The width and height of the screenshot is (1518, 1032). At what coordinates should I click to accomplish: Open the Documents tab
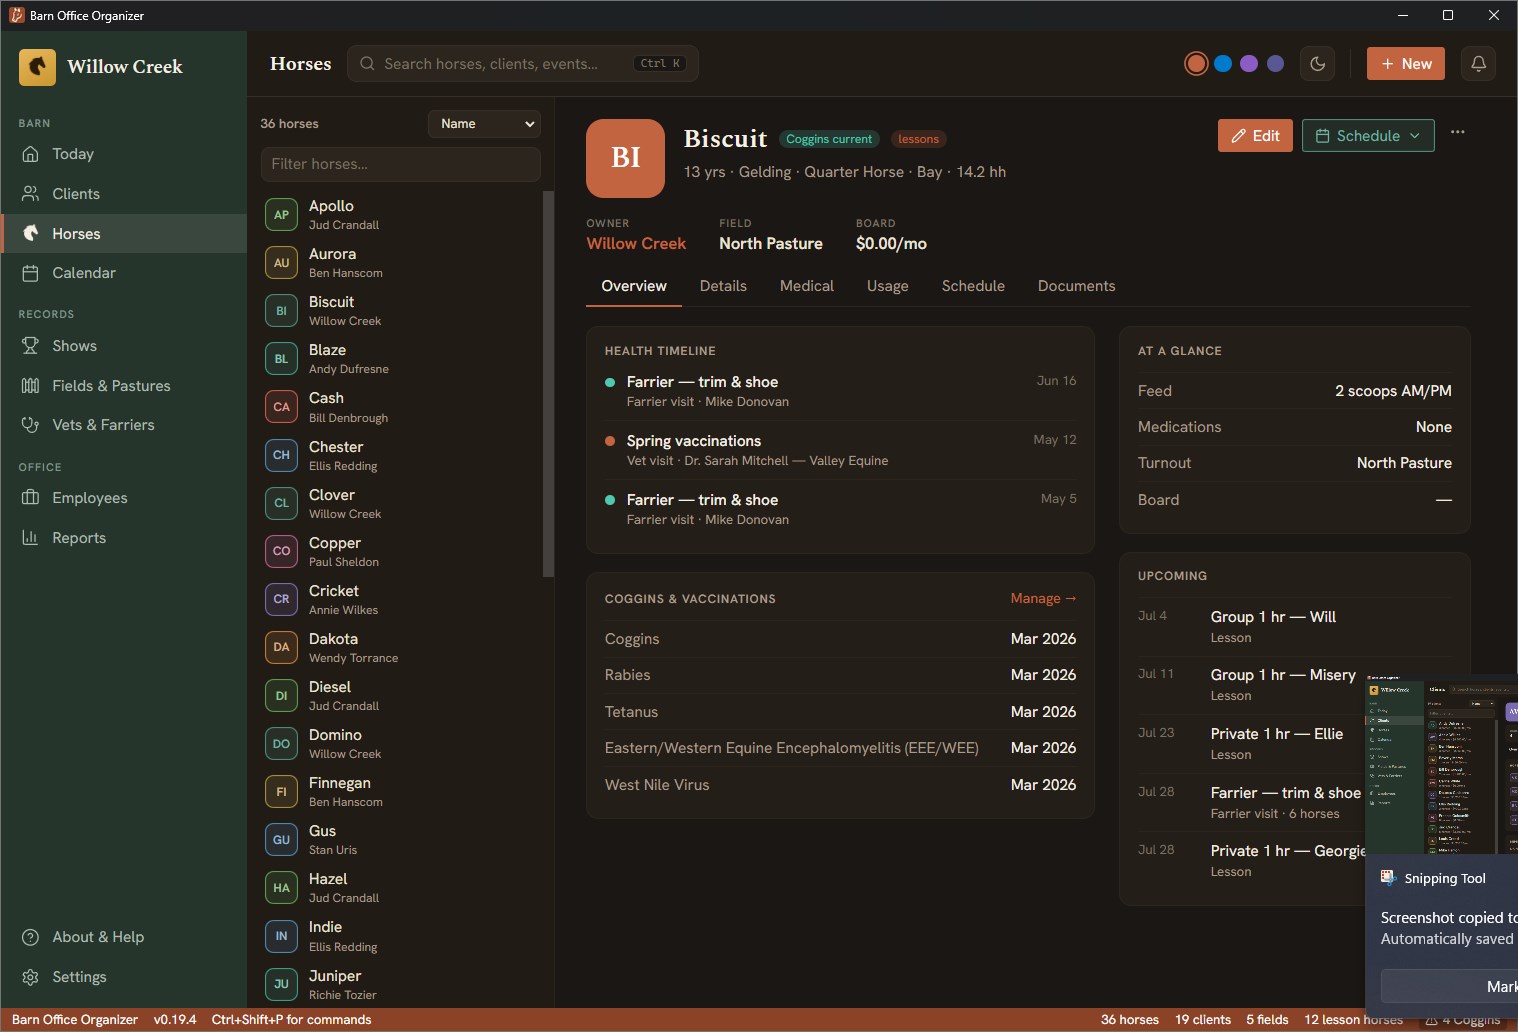coord(1076,286)
